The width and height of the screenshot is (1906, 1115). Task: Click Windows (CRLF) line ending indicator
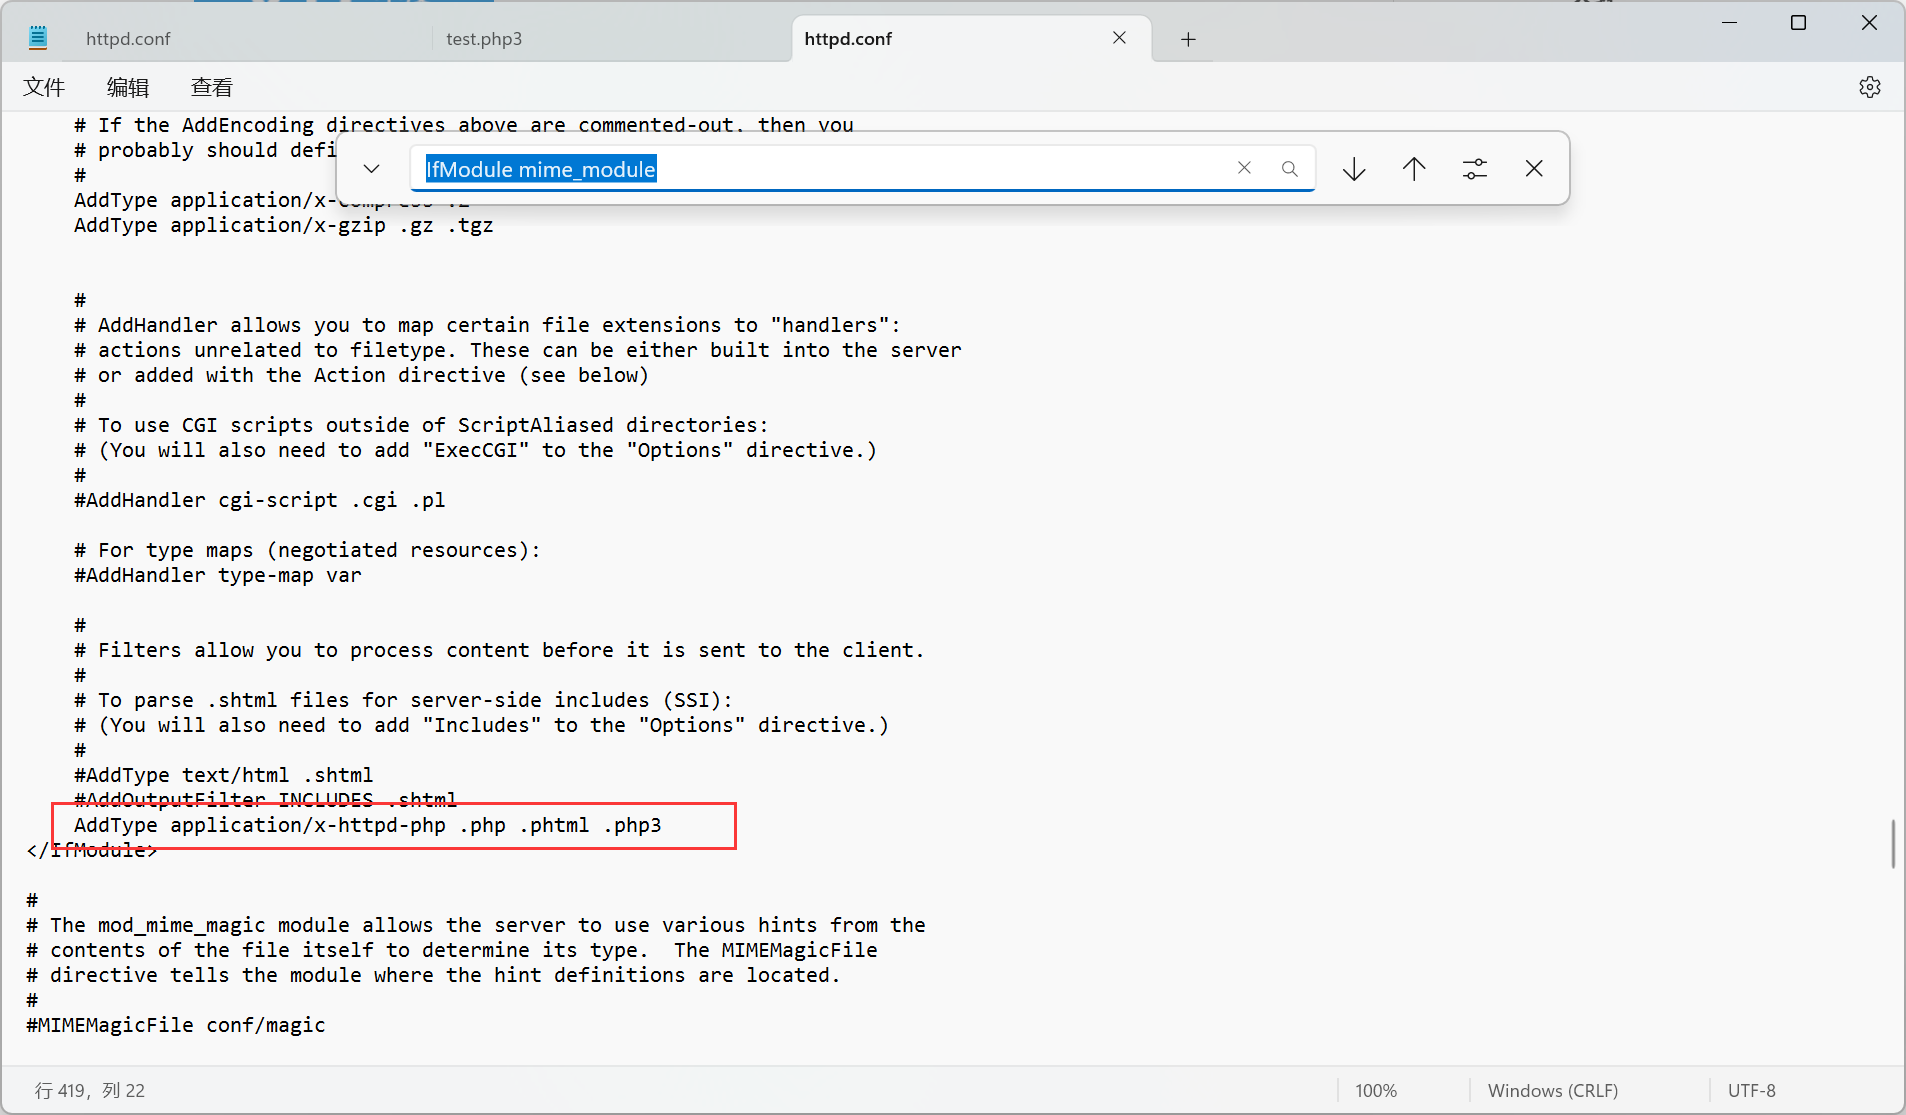click(x=1553, y=1090)
